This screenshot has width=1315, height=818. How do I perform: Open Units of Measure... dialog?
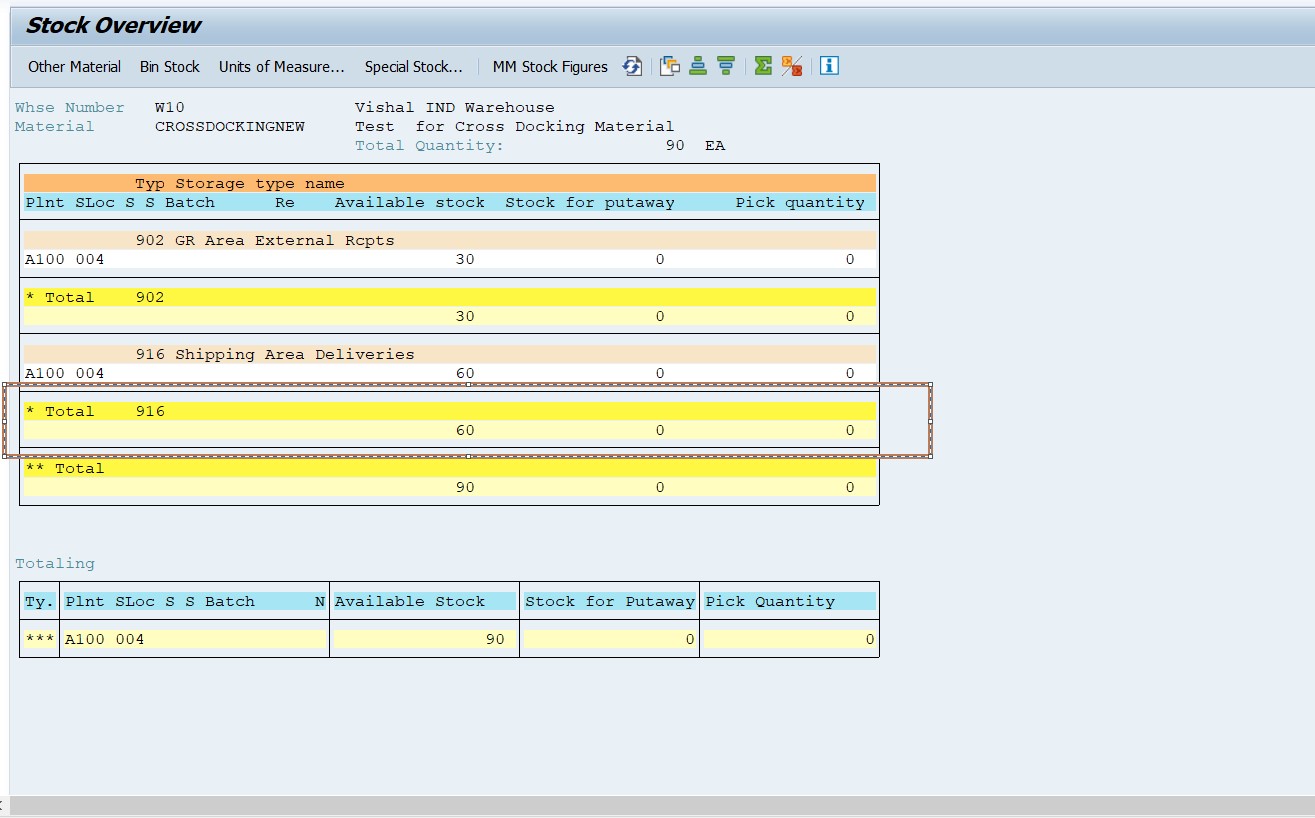tap(282, 67)
